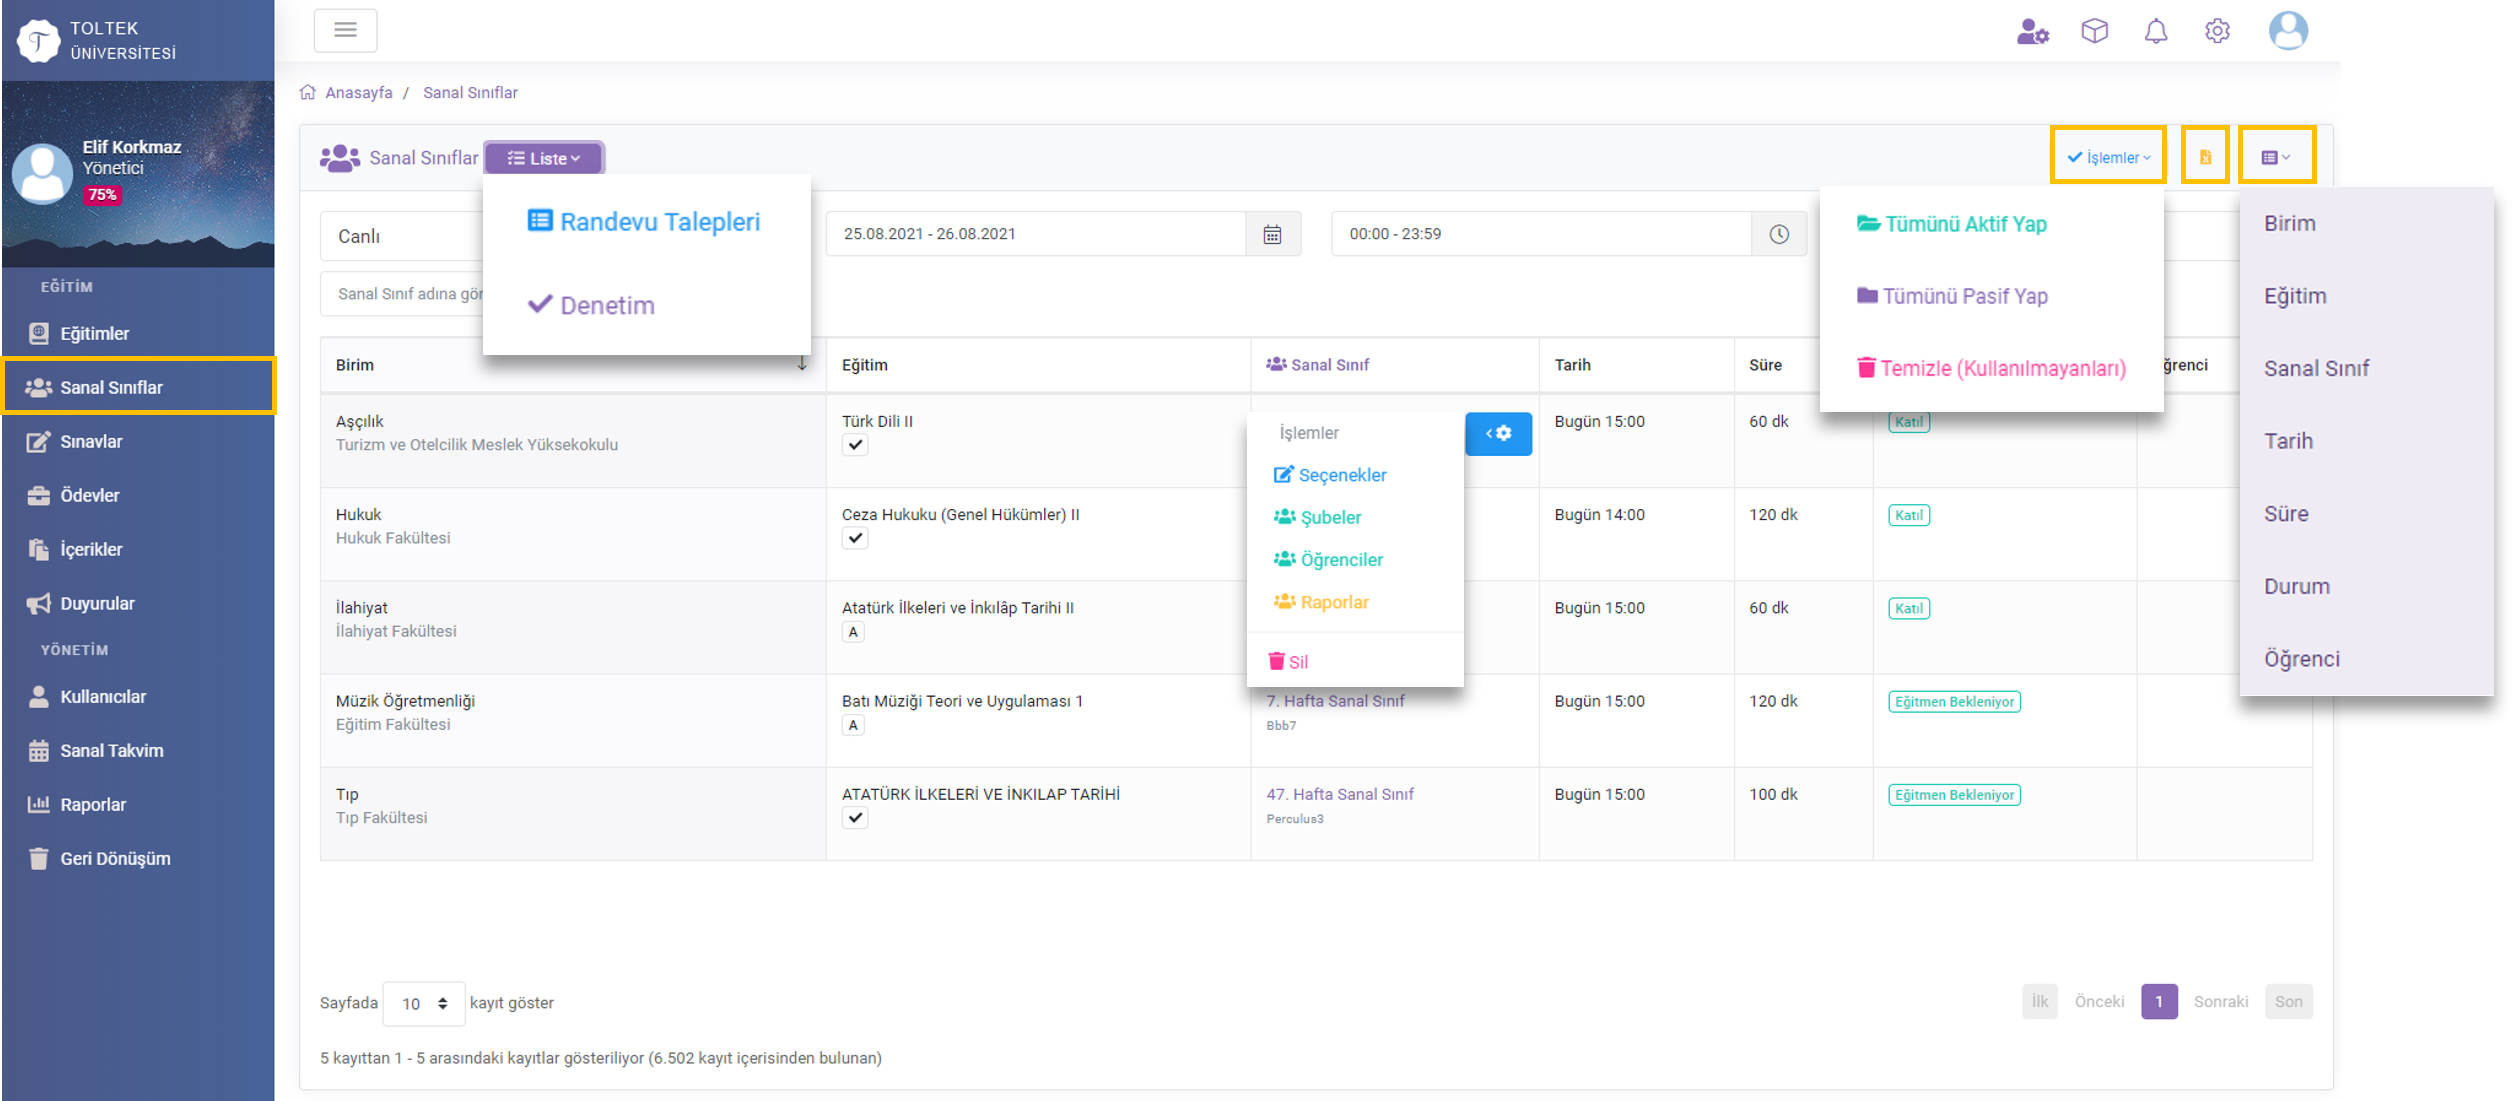Click Katıl button for the Hukuk row

[x=1908, y=515]
